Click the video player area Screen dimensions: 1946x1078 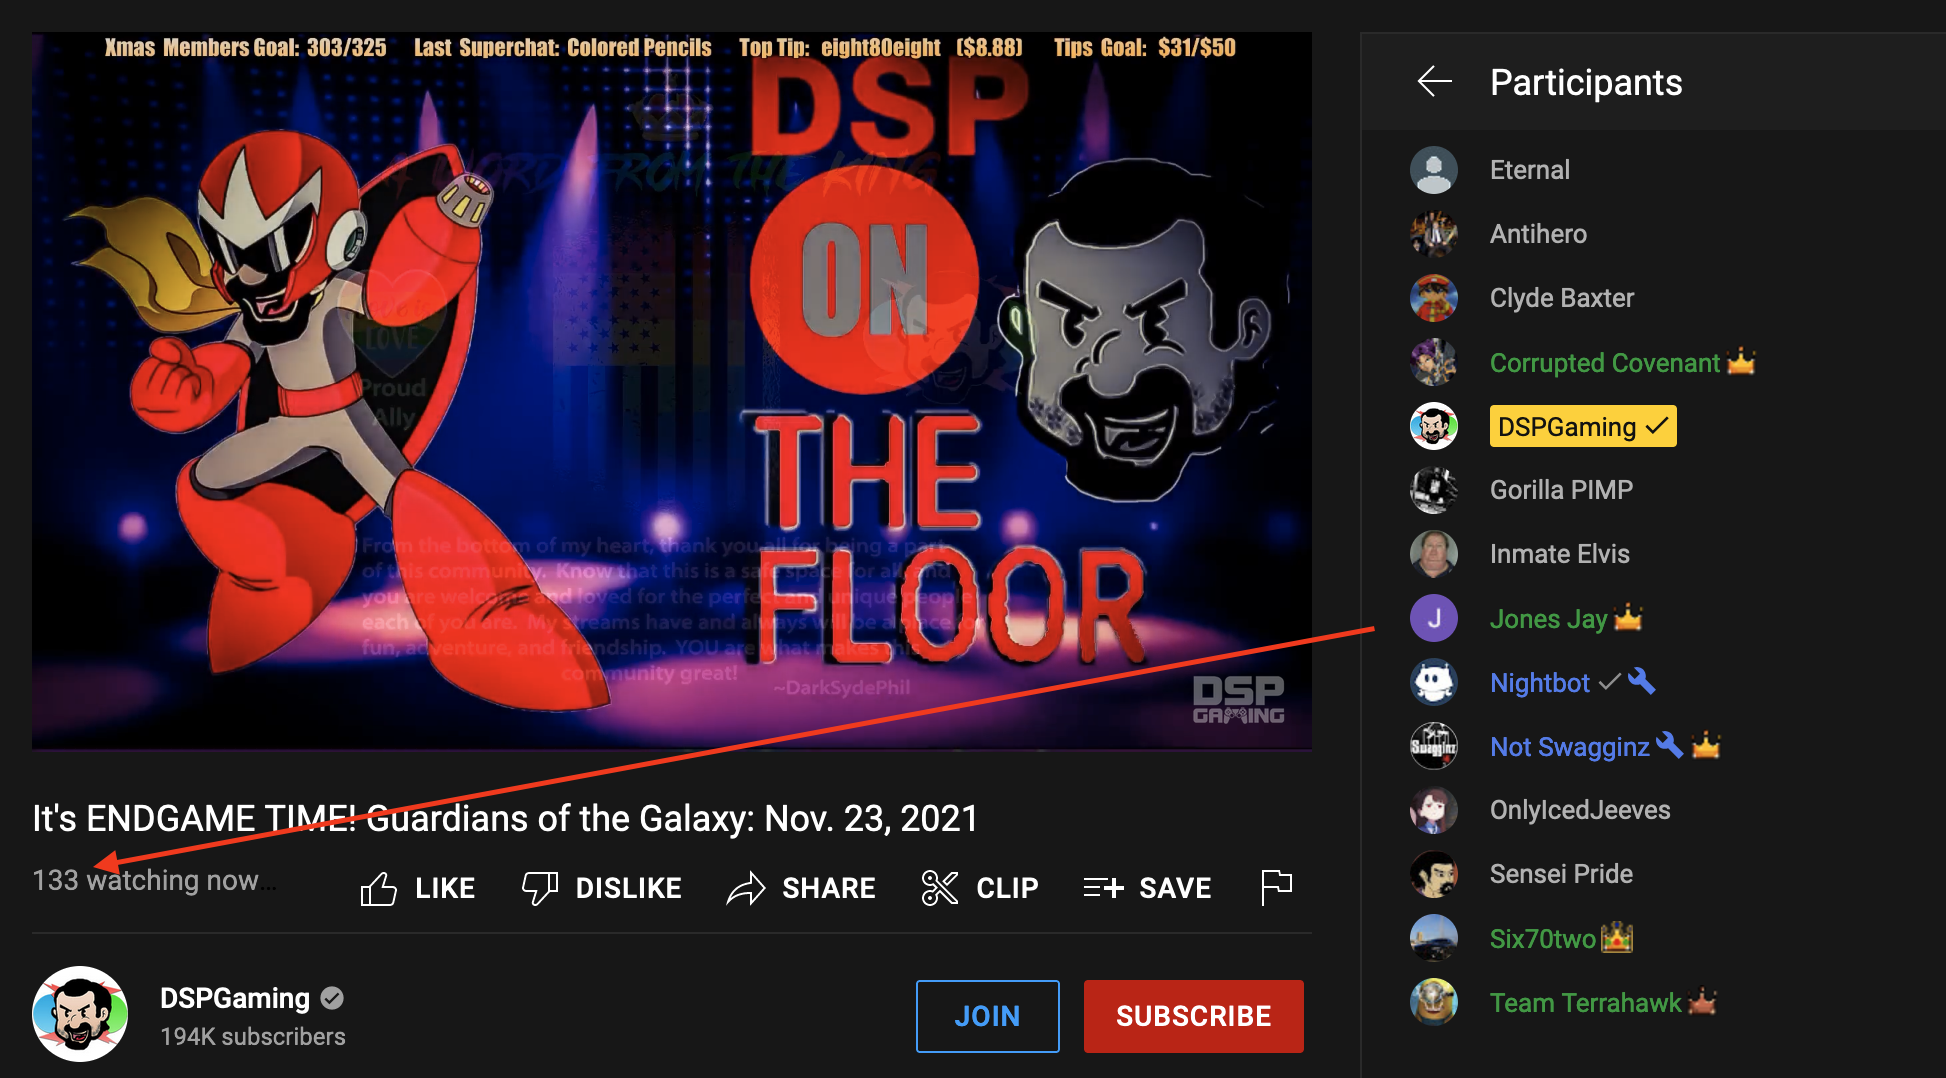tap(672, 391)
